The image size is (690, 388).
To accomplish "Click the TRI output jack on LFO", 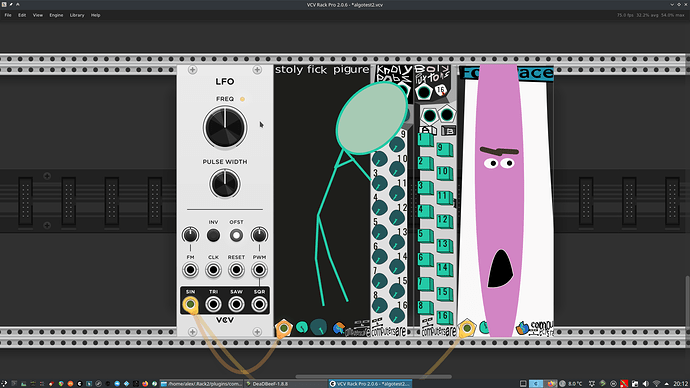I will (x=213, y=304).
